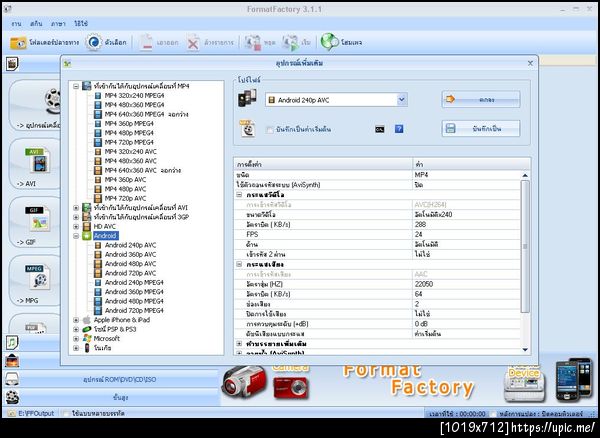This screenshot has width=600, height=438.
Task: Open the audio category music note icon
Action: [x=12, y=342]
